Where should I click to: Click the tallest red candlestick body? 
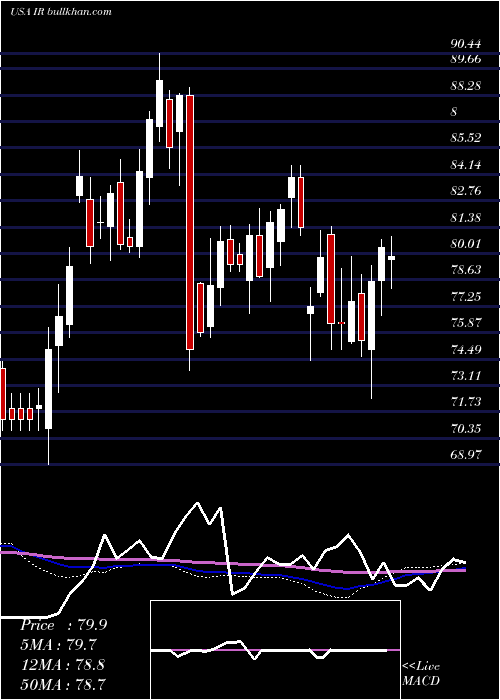191,222
